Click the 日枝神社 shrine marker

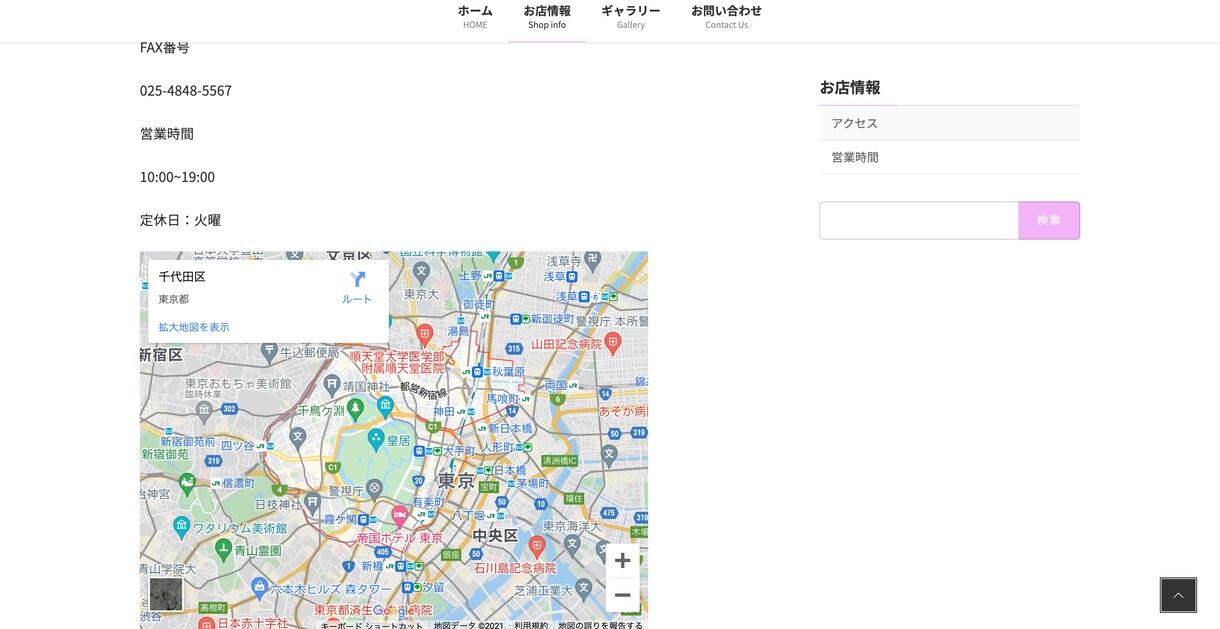point(312,503)
